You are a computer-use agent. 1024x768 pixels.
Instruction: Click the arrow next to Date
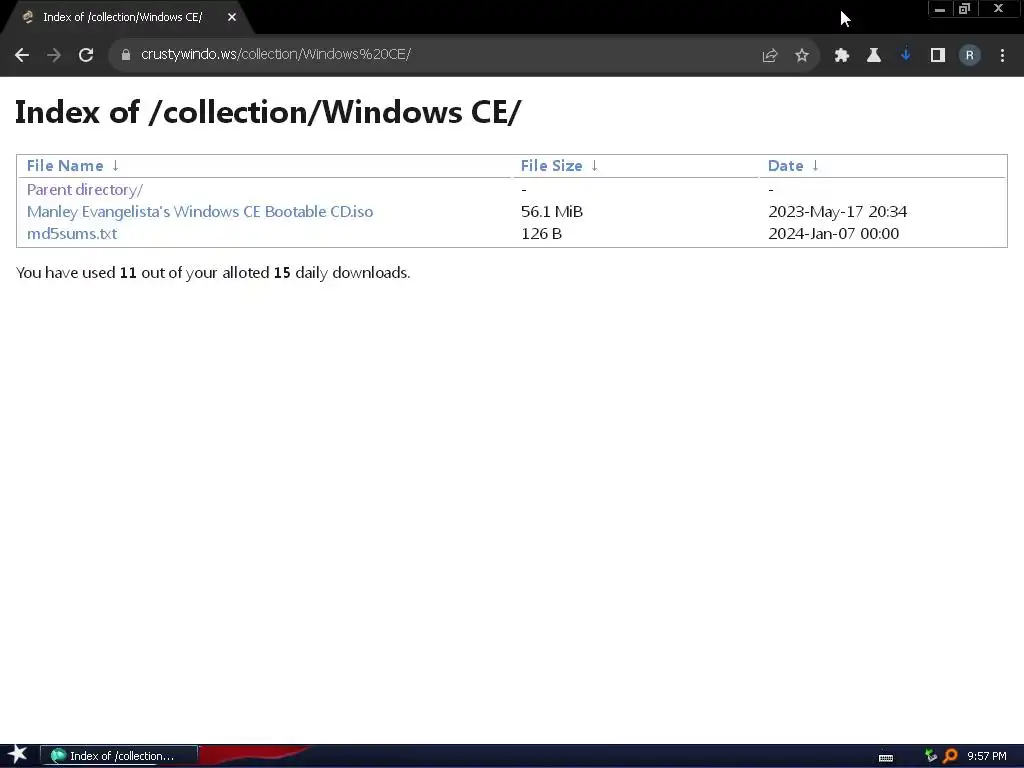815,166
